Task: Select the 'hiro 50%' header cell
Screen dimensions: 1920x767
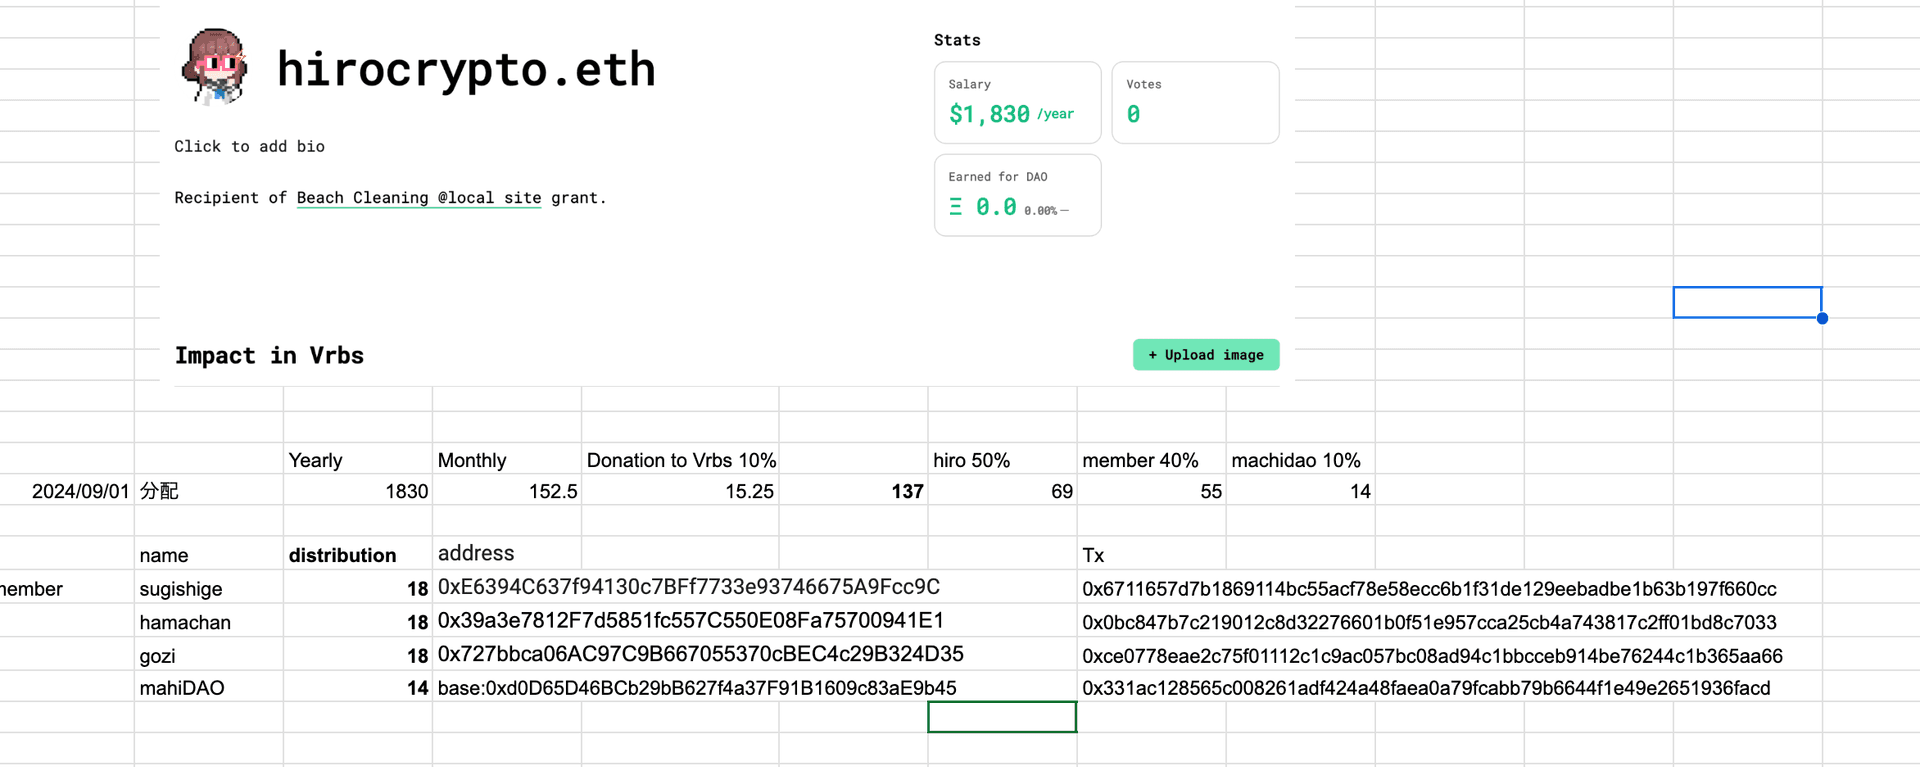Action: tap(1001, 460)
